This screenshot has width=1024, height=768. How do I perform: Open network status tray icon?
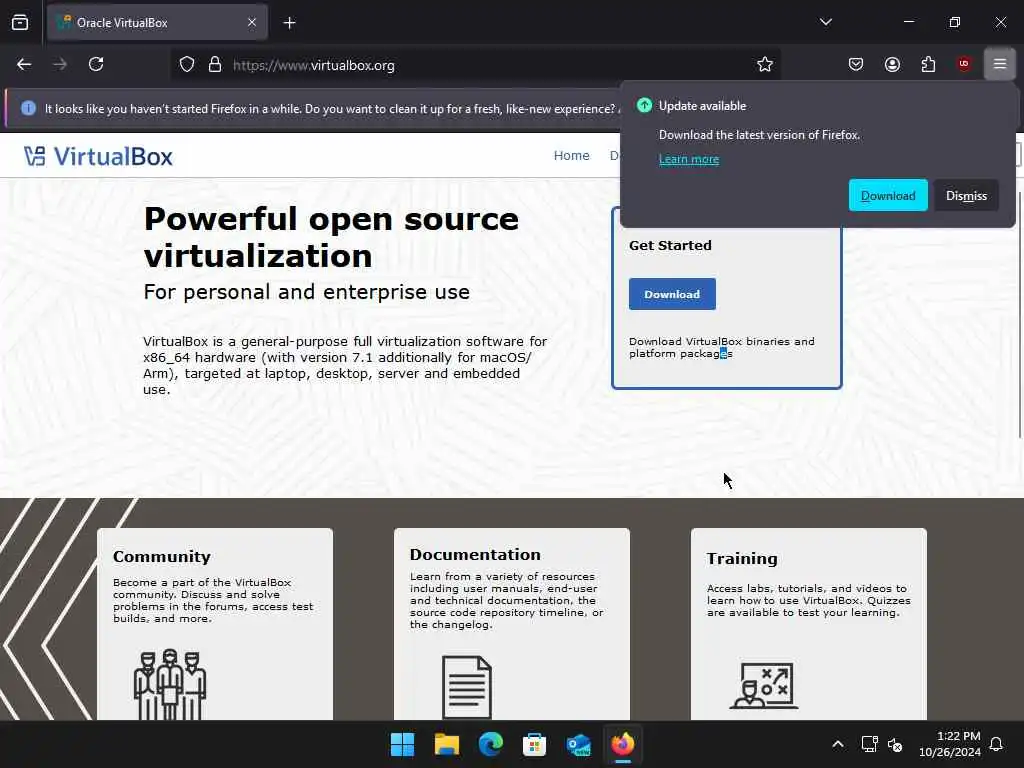(869, 744)
